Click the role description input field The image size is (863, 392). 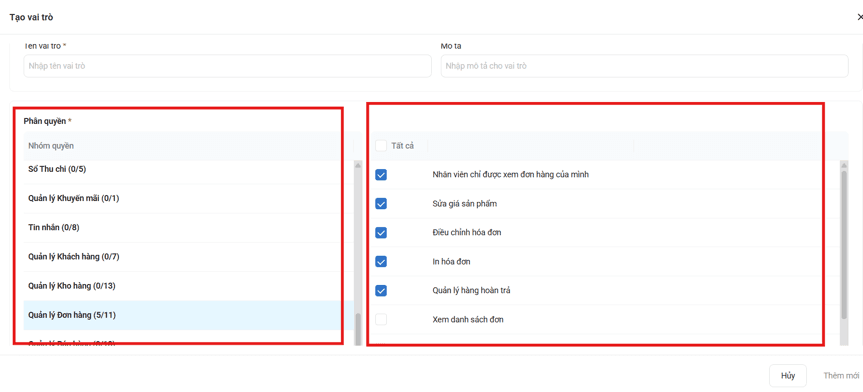644,66
